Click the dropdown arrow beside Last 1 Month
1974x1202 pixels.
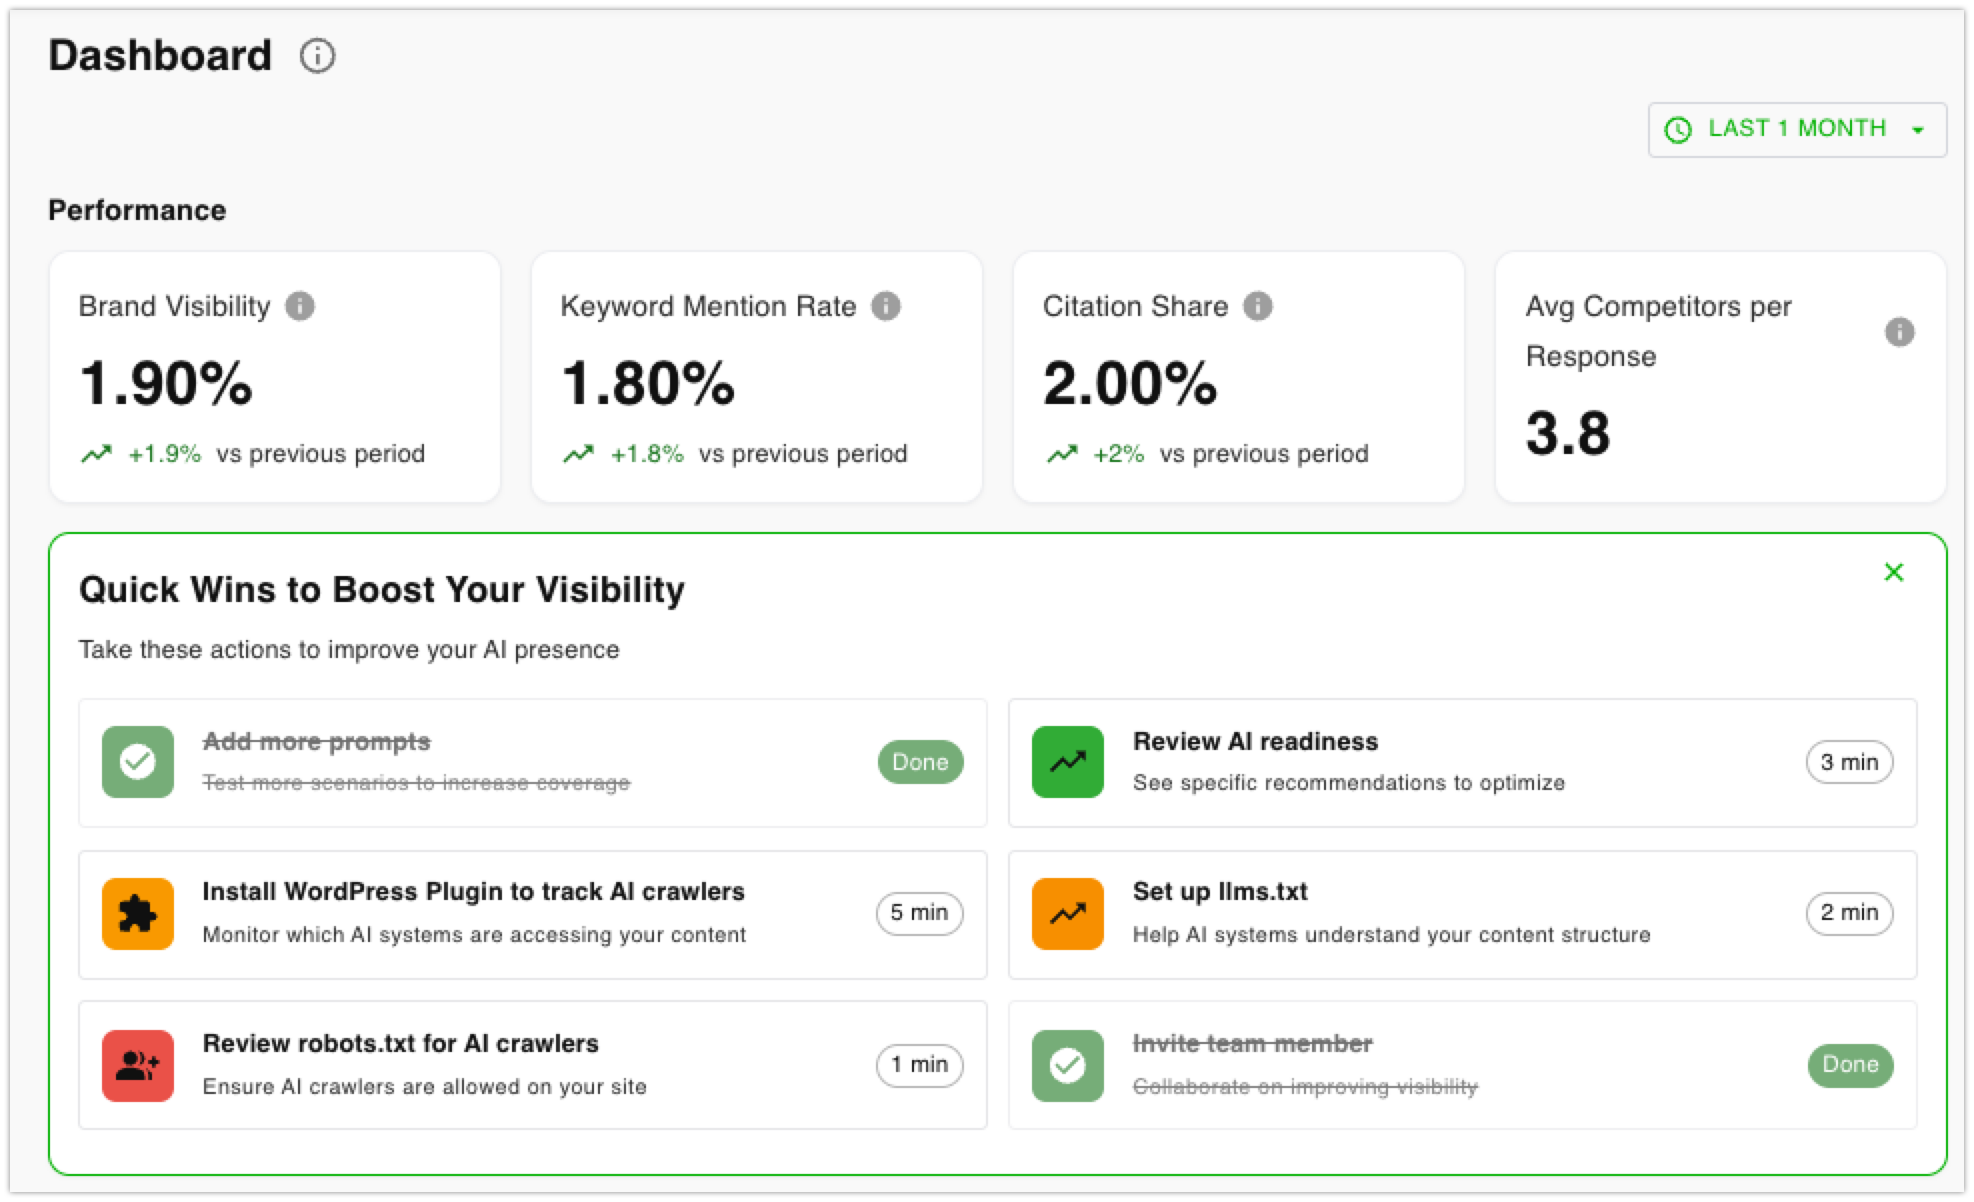tap(1917, 130)
